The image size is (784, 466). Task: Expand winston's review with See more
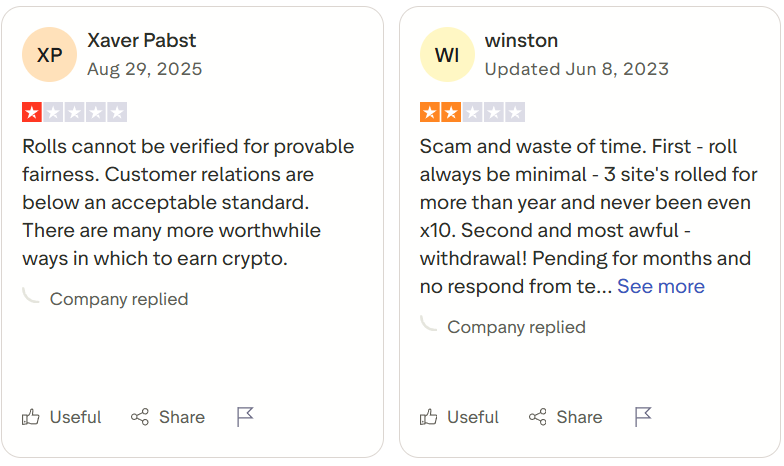(x=660, y=287)
